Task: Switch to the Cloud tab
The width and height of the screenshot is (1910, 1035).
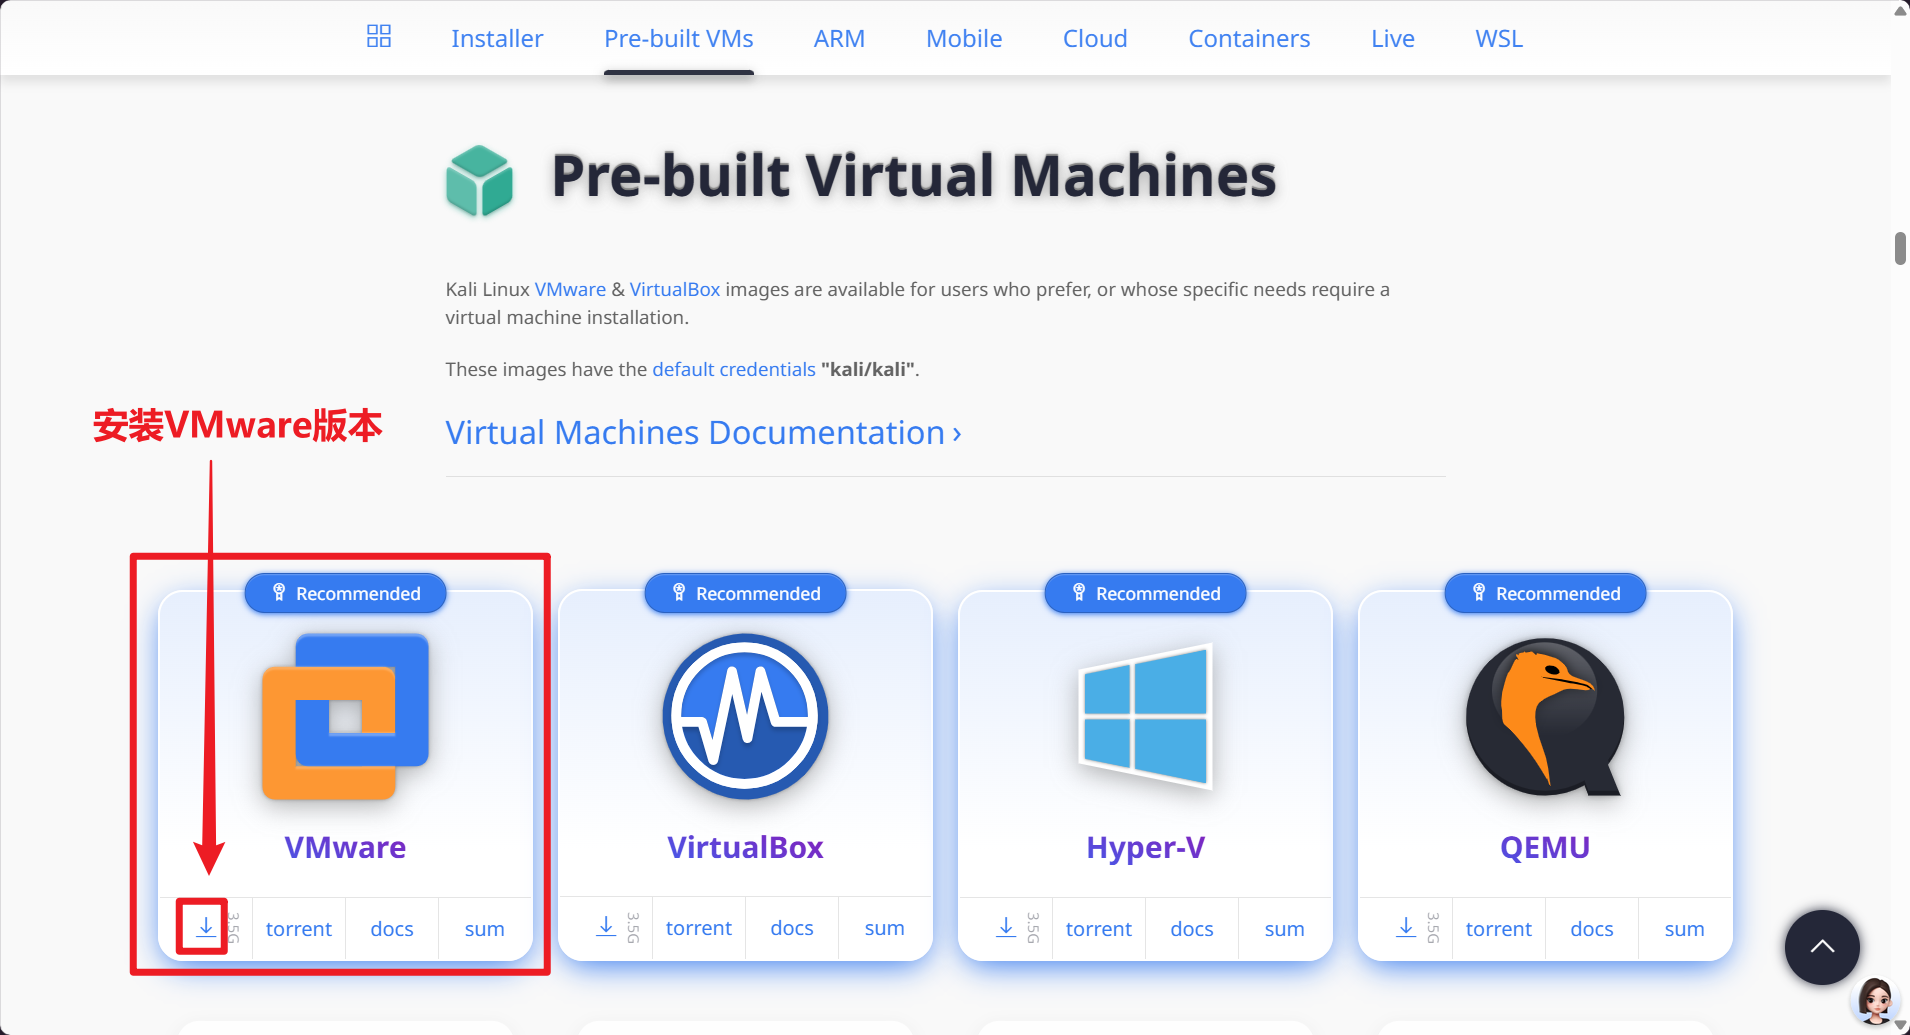Action: point(1095,38)
